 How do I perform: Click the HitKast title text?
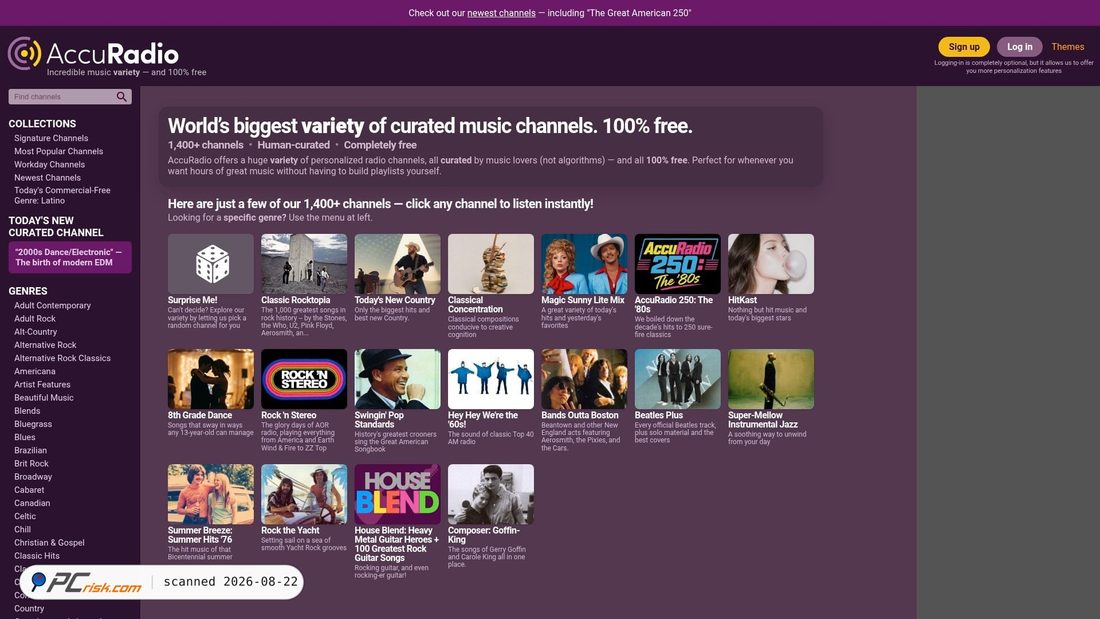pyautogui.click(x=742, y=300)
